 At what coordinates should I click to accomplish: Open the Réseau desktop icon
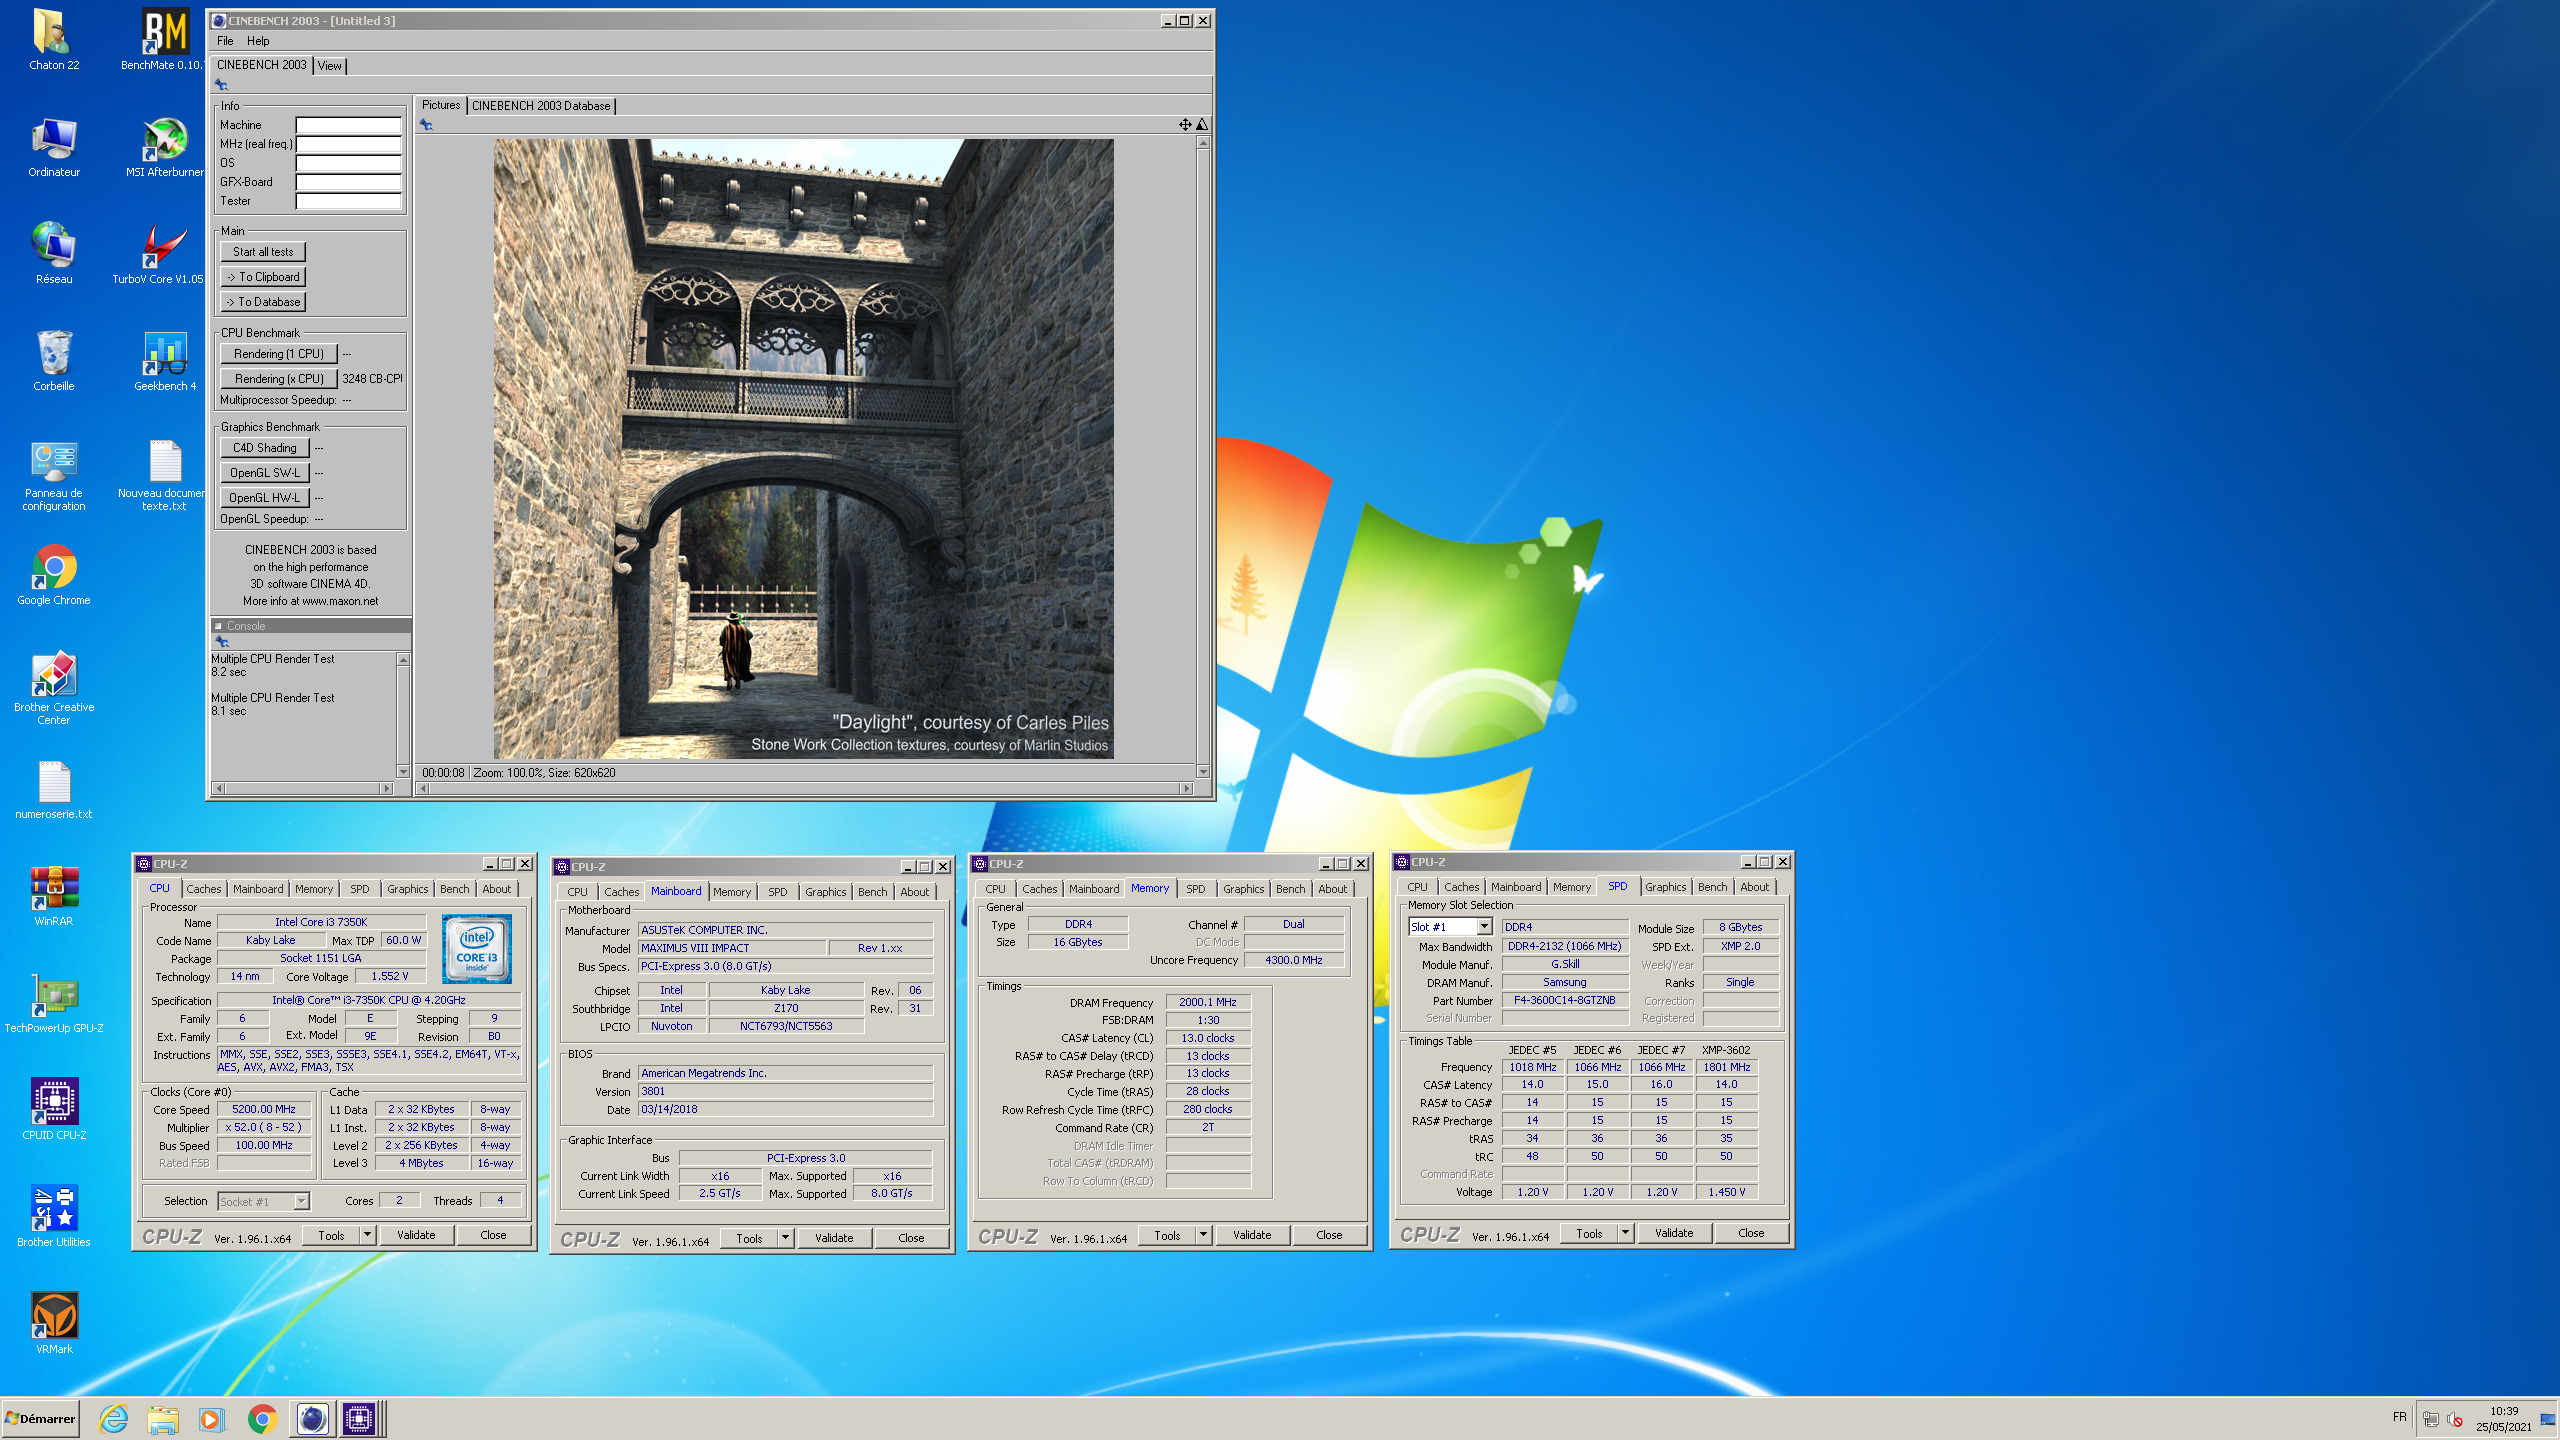click(x=53, y=254)
